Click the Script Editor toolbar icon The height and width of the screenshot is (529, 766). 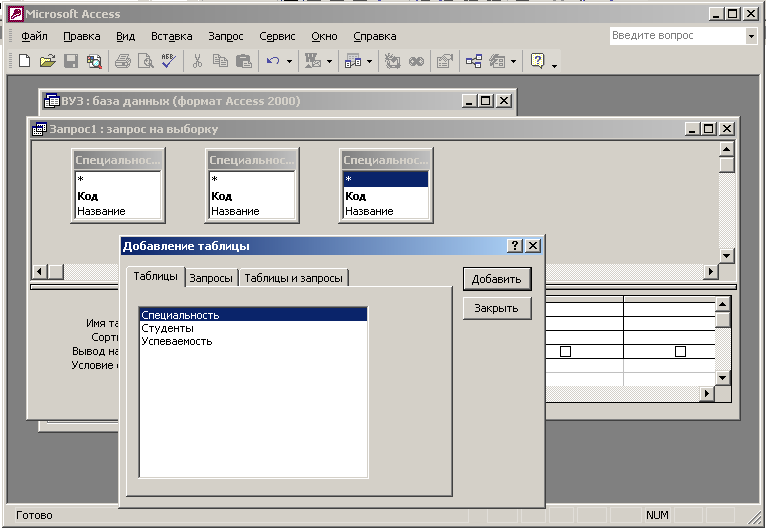[x=416, y=61]
